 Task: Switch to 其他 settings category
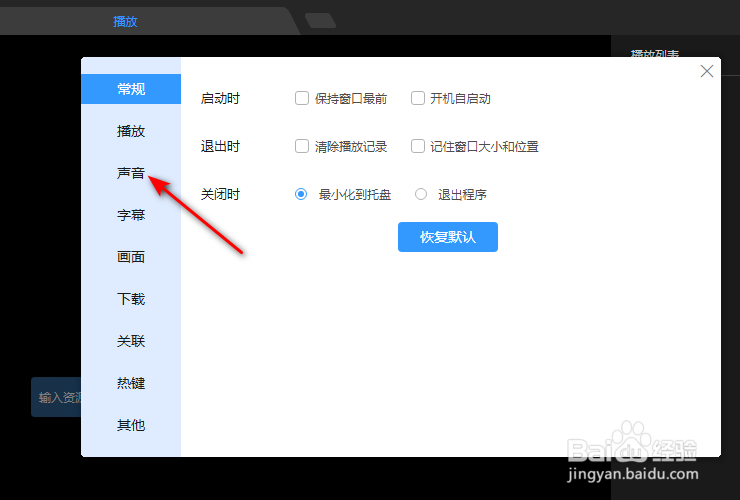tap(131, 425)
